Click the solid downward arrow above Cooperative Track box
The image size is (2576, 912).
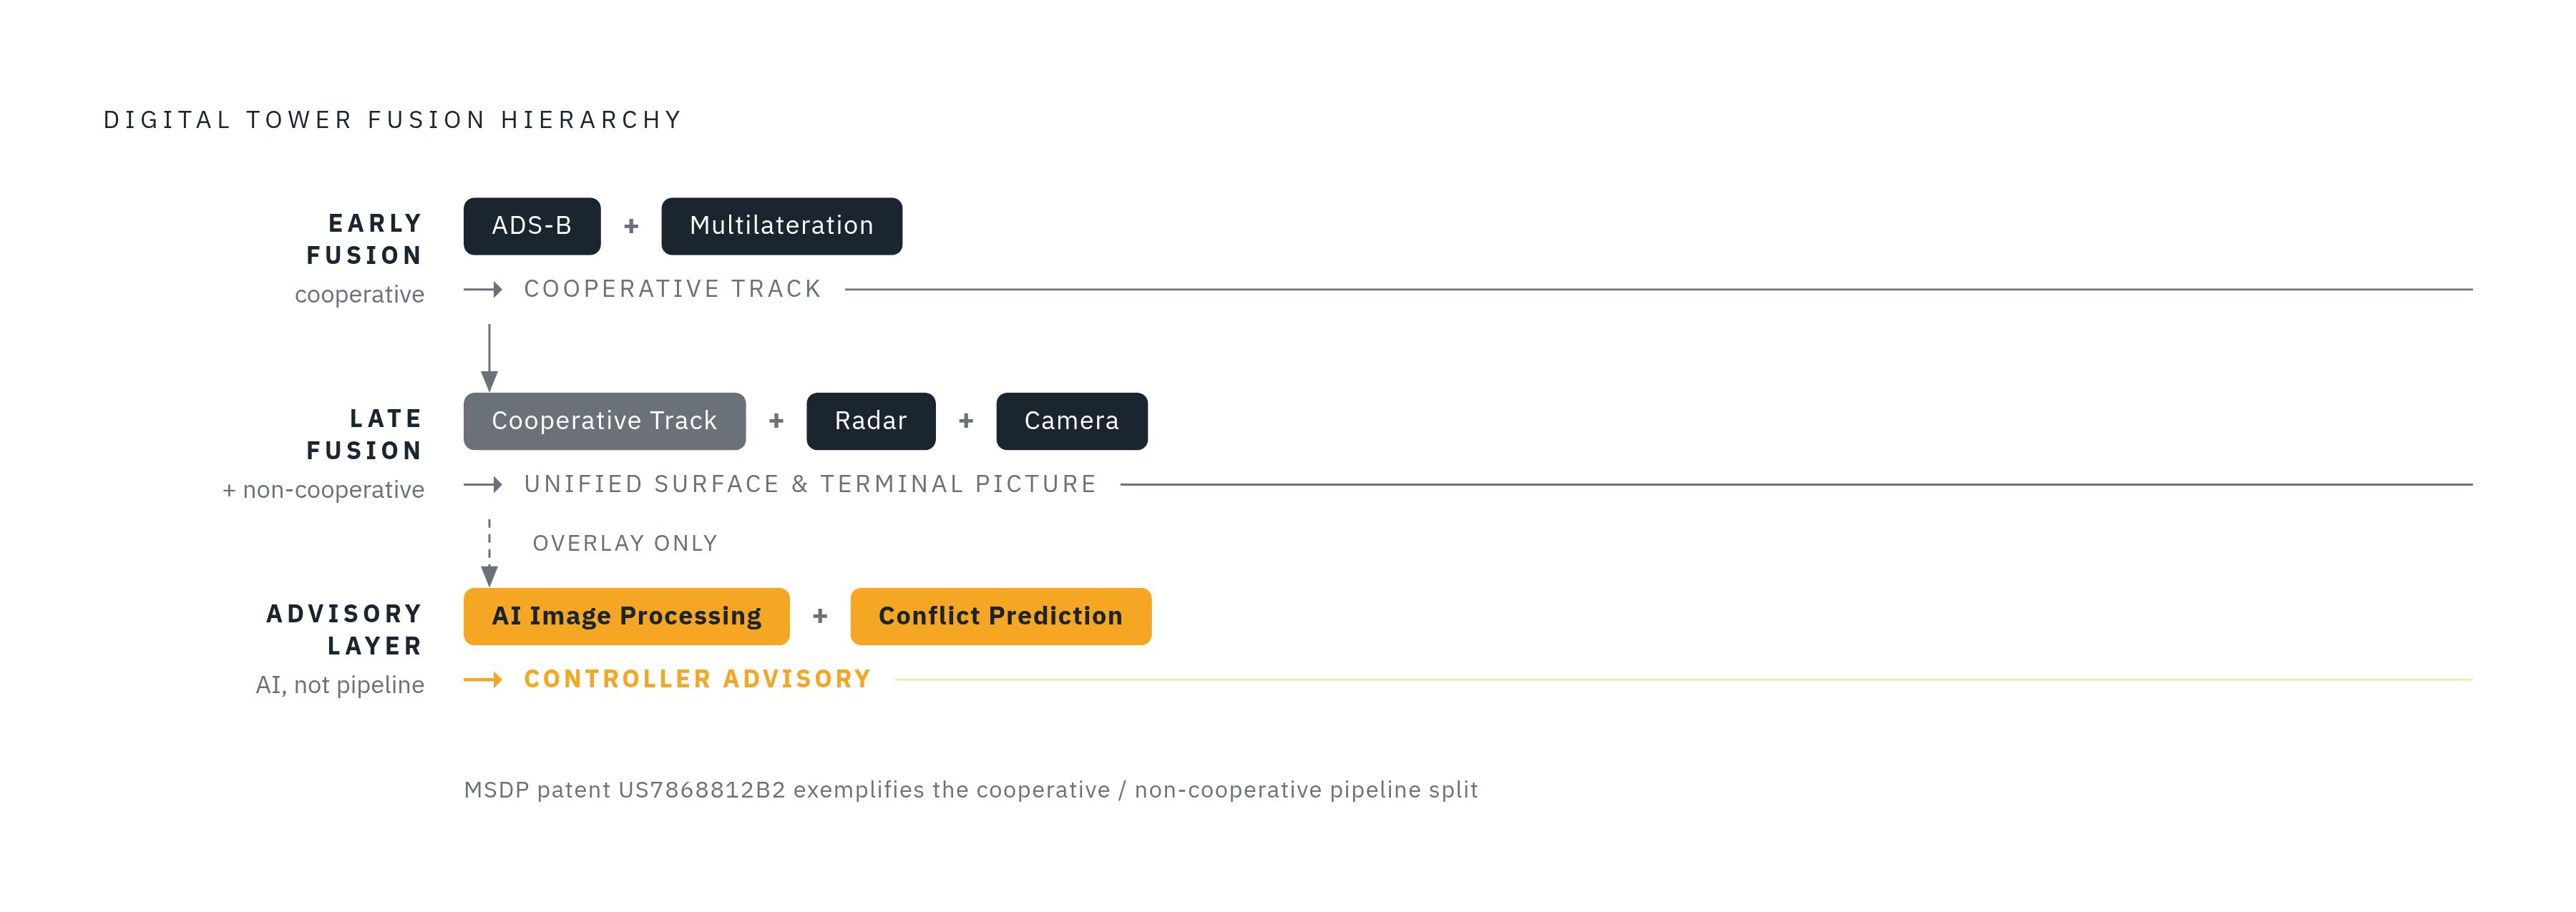(x=489, y=357)
